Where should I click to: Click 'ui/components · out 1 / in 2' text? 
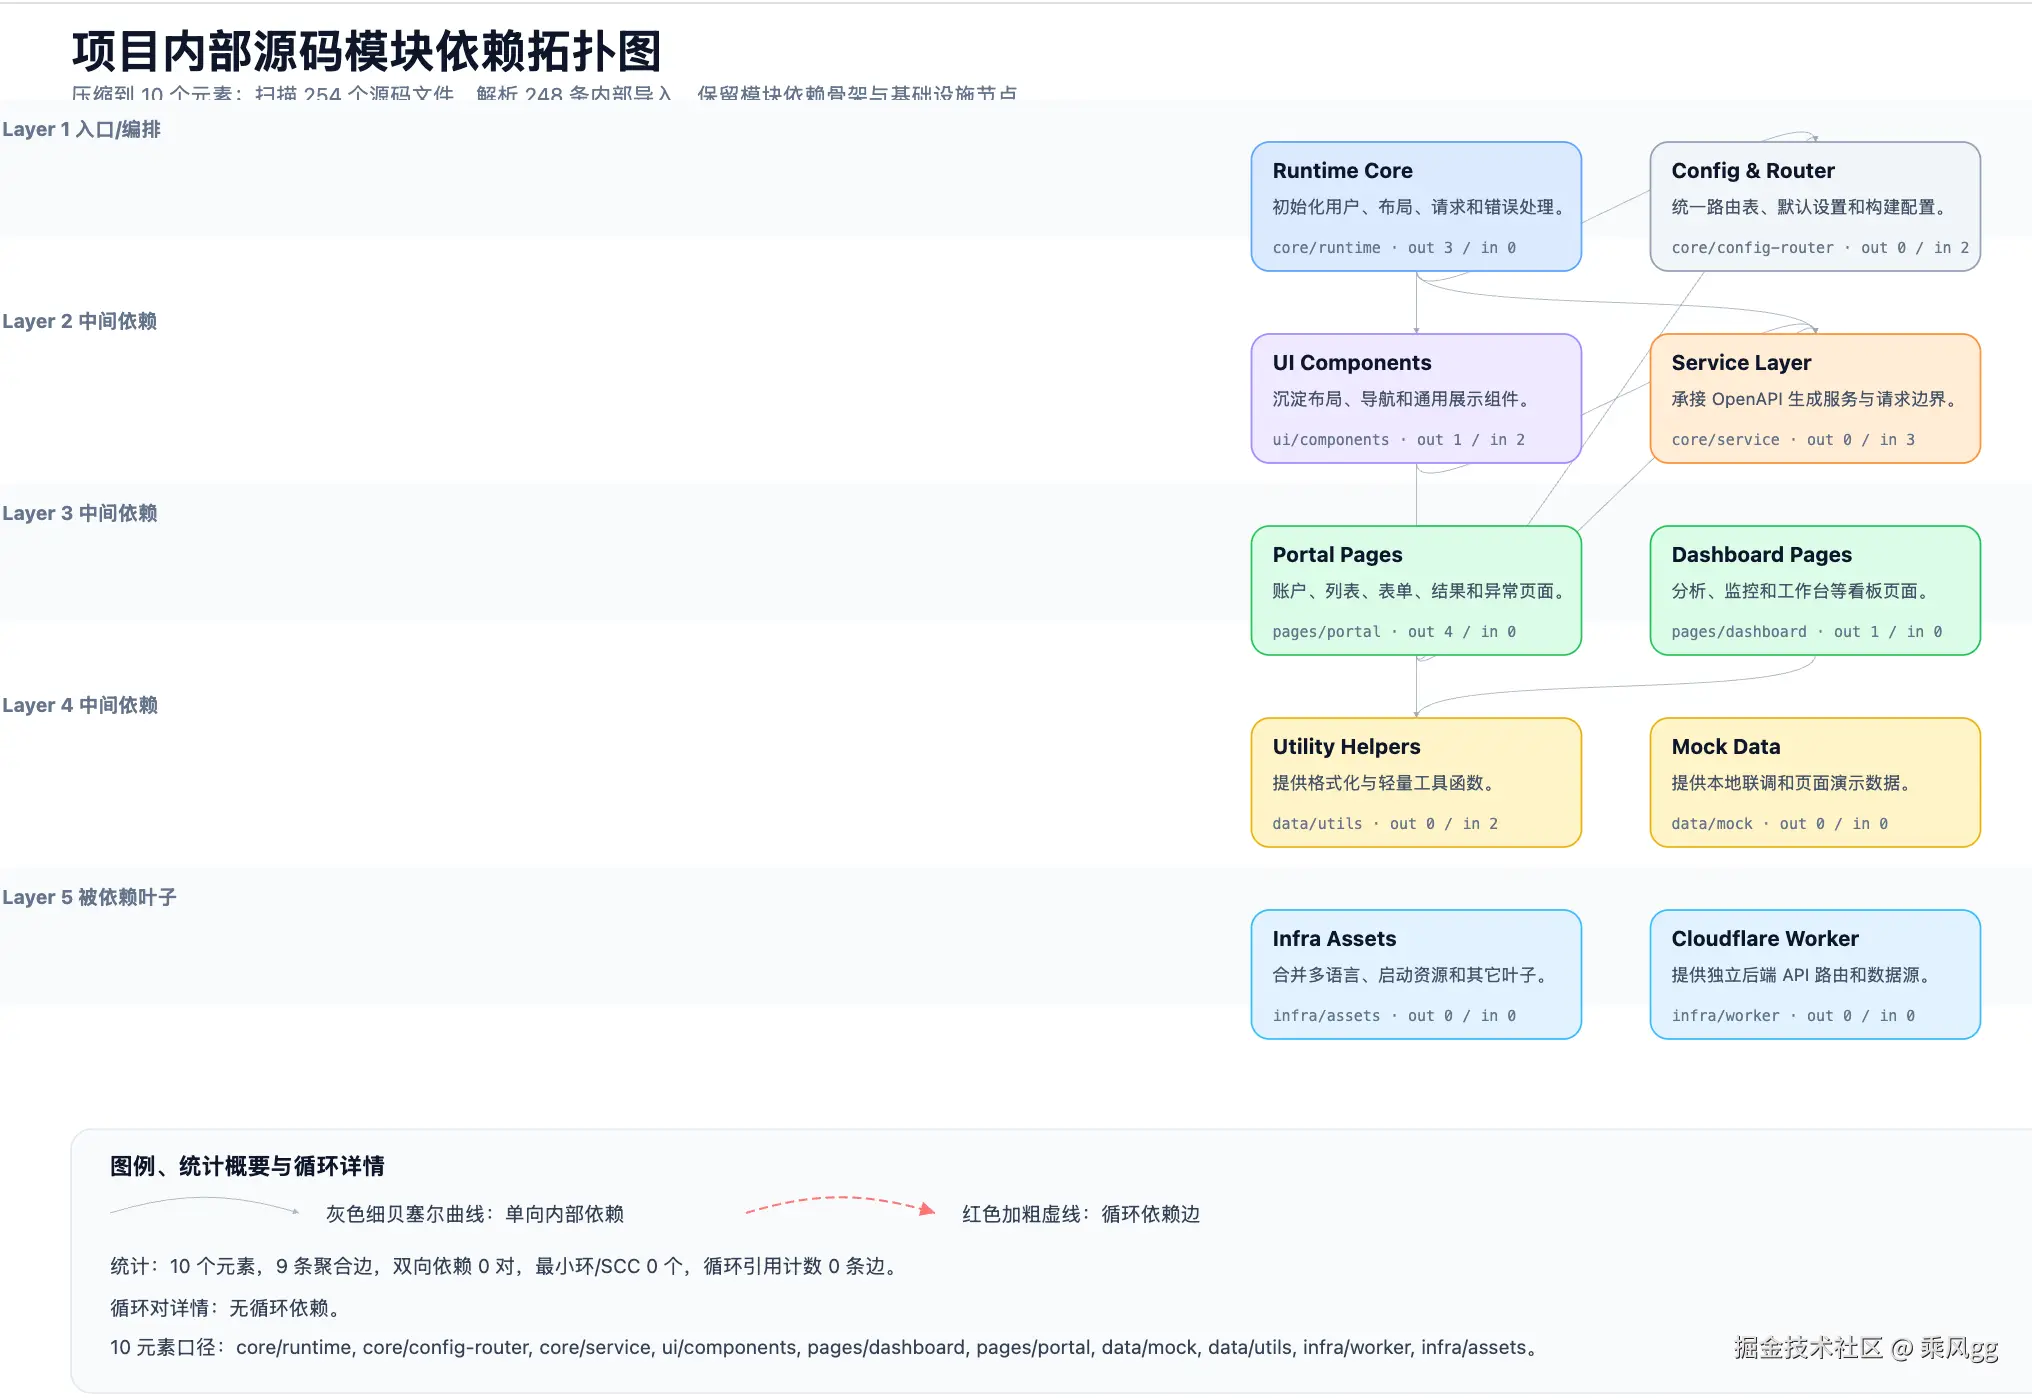[x=1398, y=440]
